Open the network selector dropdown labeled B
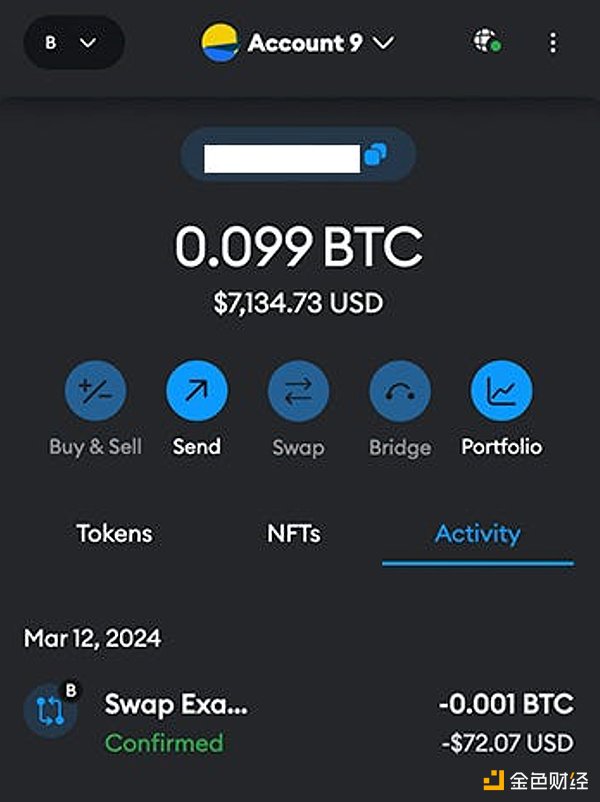Screen dimensions: 600x802 [72, 44]
